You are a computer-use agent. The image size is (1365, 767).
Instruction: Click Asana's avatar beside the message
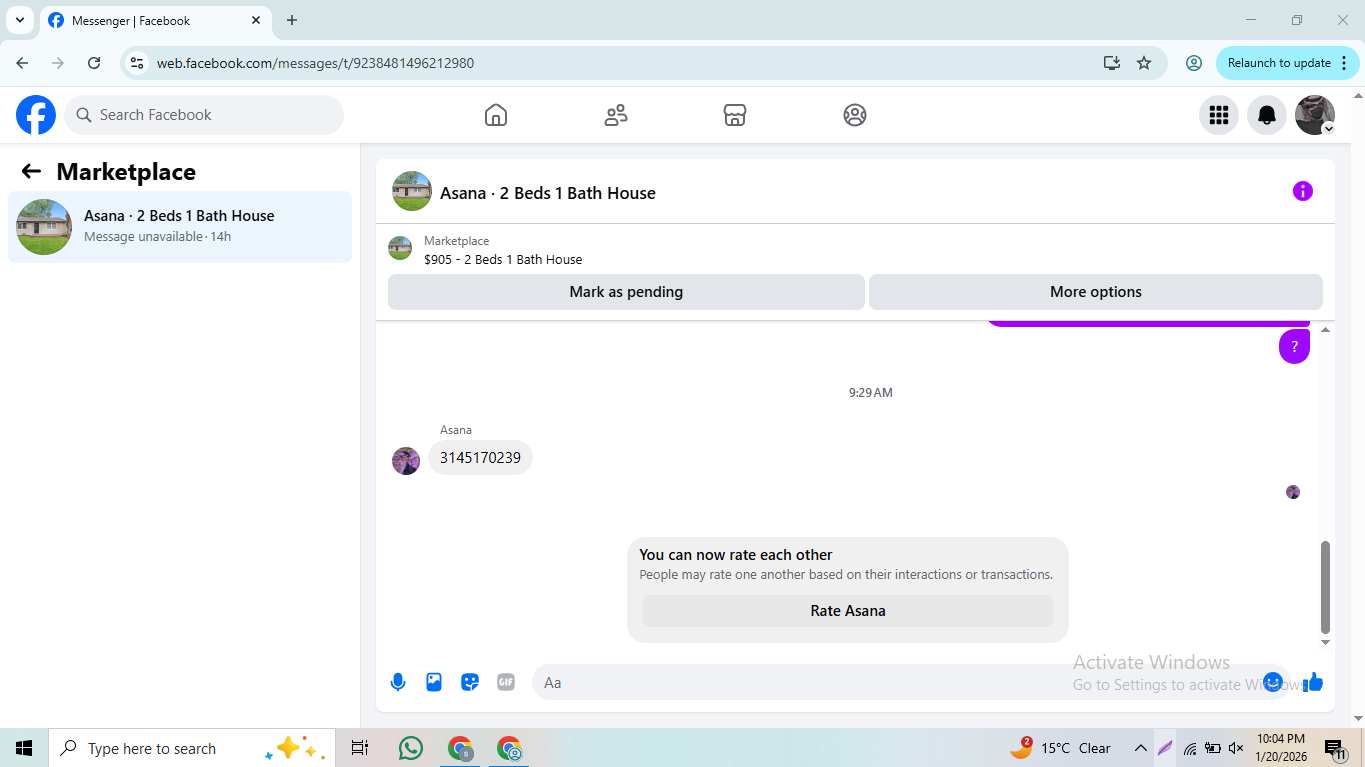click(x=406, y=461)
